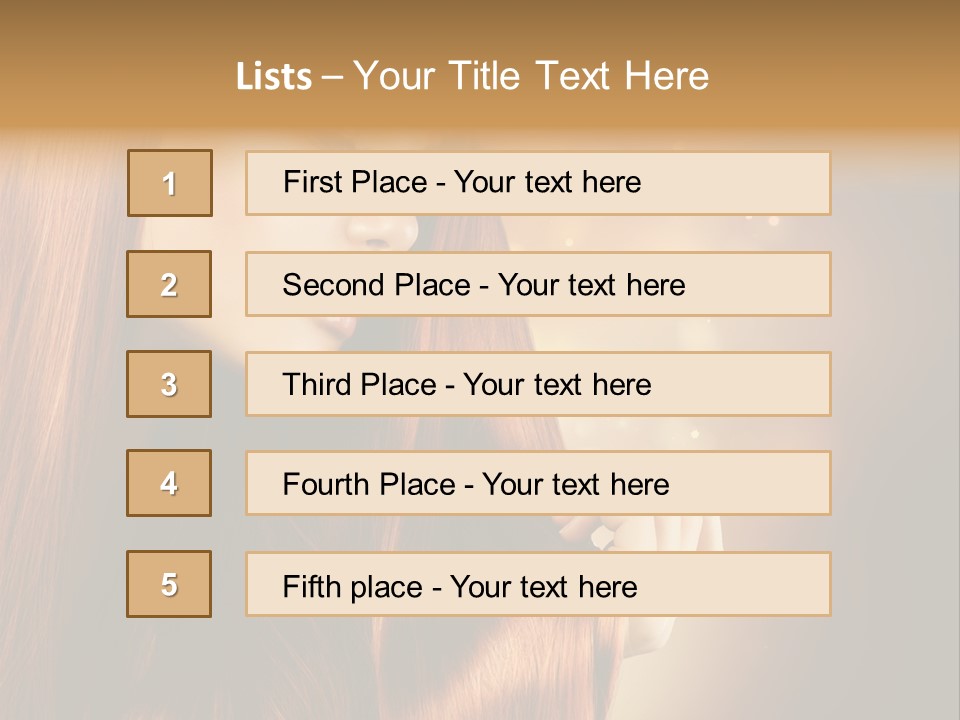This screenshot has height=720, width=960.
Task: Click the Third Place text bar
Action: (538, 384)
